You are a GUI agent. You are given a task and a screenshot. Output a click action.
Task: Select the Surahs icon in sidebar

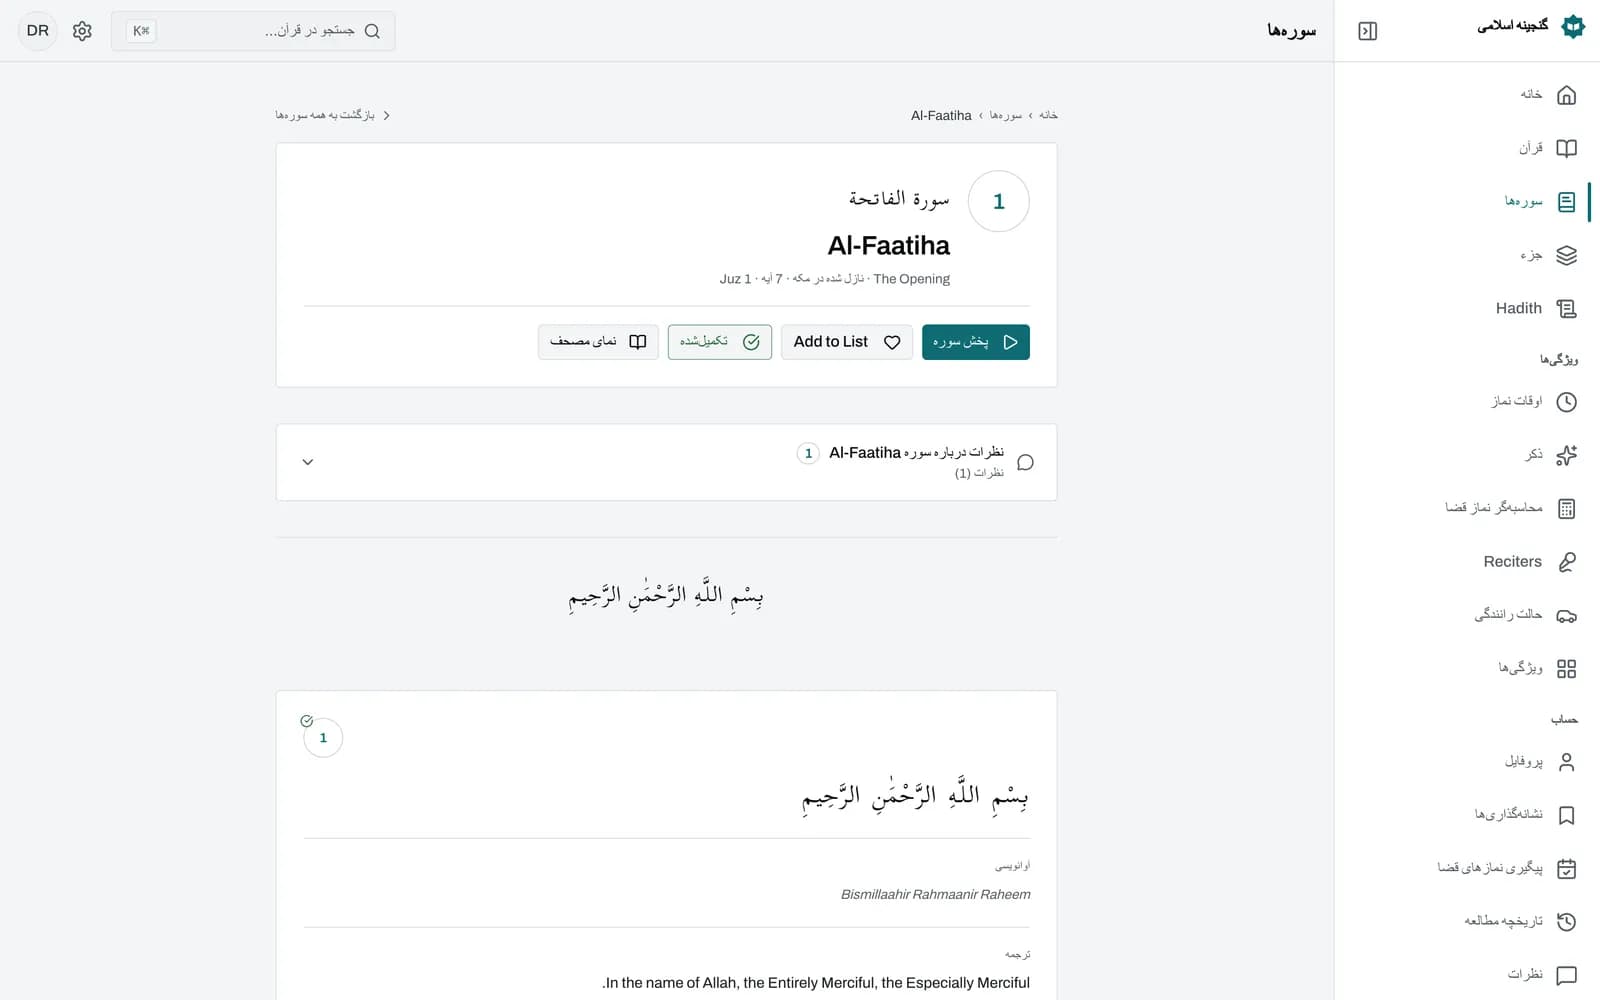[x=1566, y=202]
